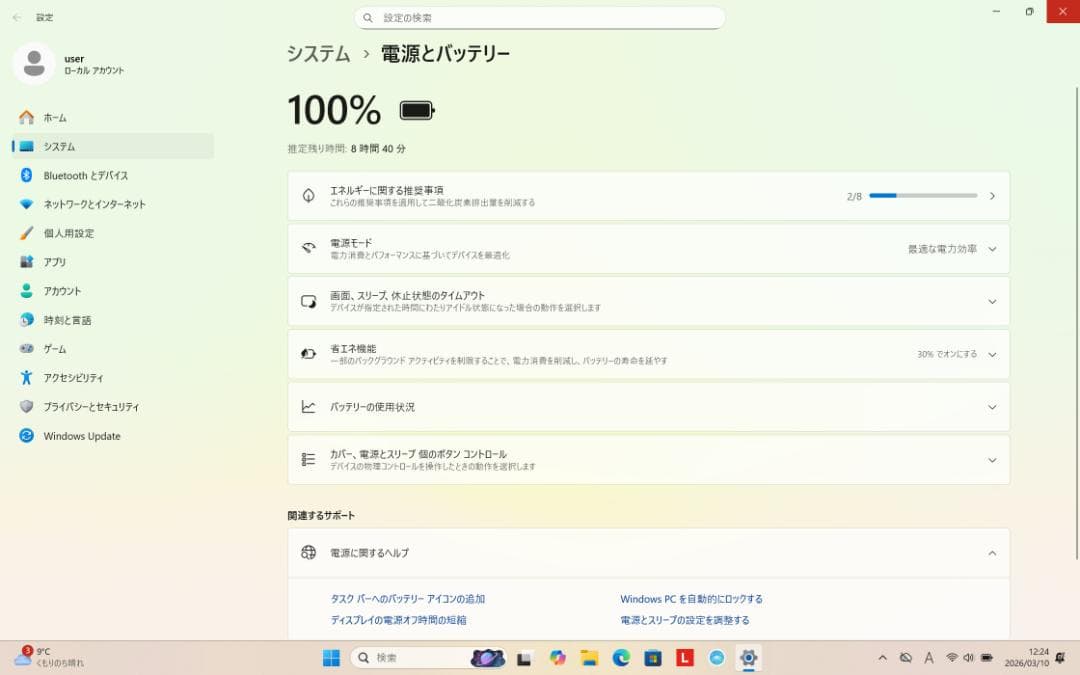This screenshot has width=1080, height=675.
Task: Open Windows Update section
Action: pyautogui.click(x=79, y=435)
